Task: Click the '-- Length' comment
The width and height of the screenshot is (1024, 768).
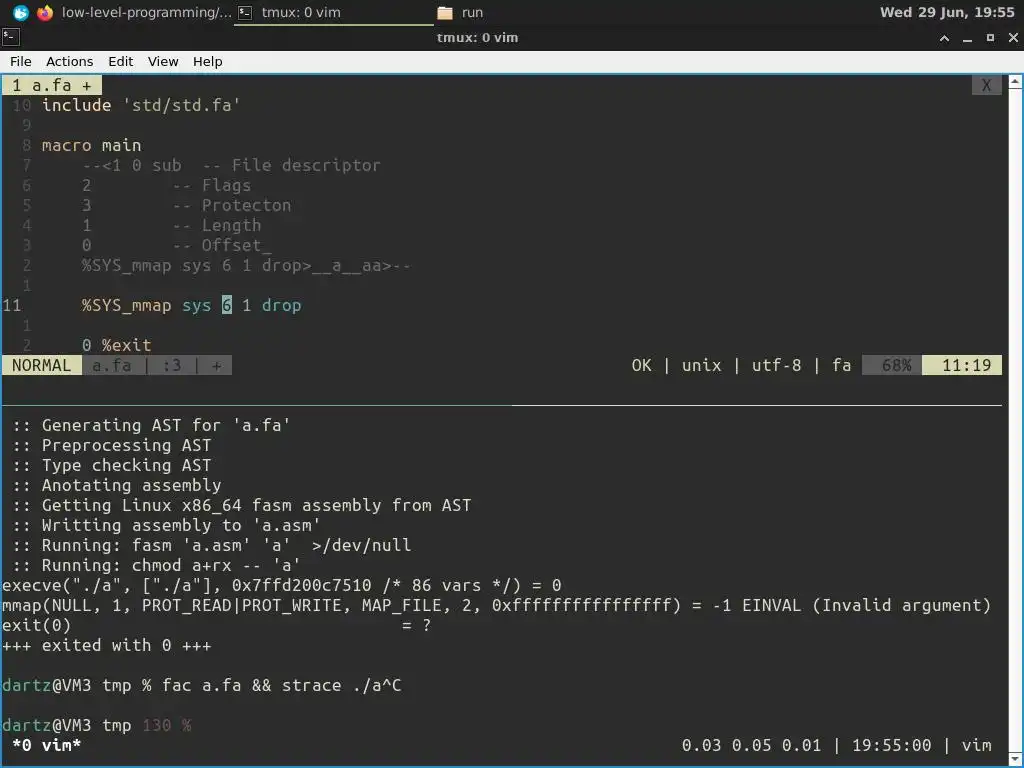Action: coord(217,225)
